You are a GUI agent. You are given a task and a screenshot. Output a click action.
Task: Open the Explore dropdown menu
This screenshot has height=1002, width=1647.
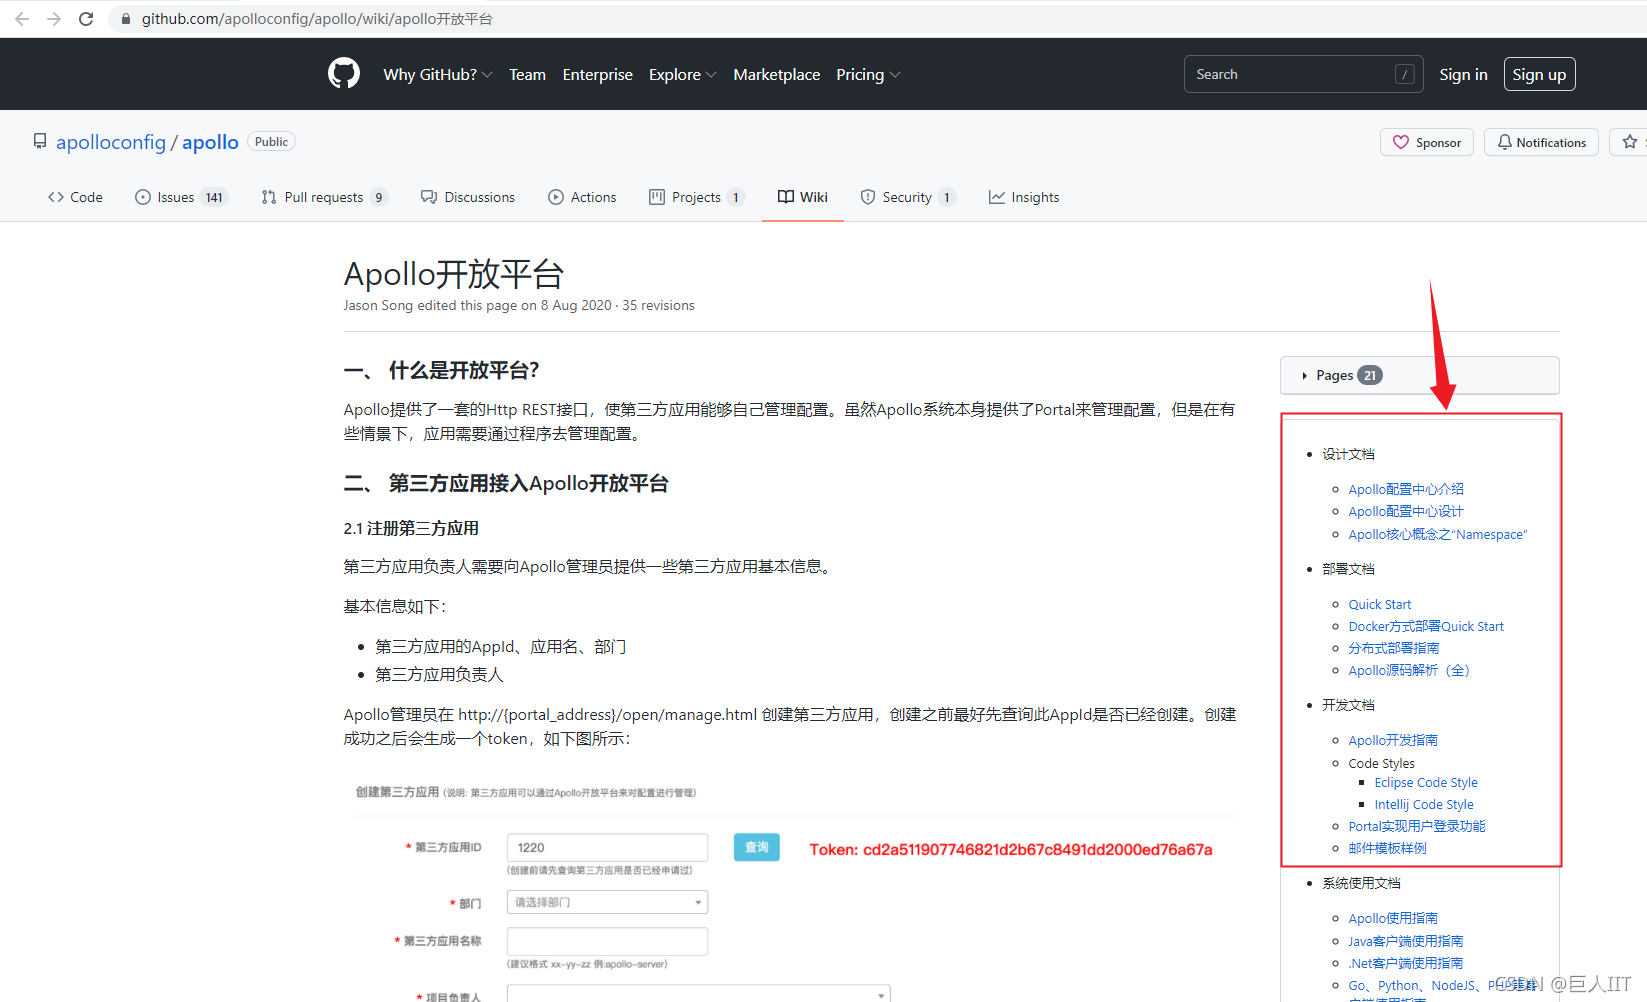682,74
